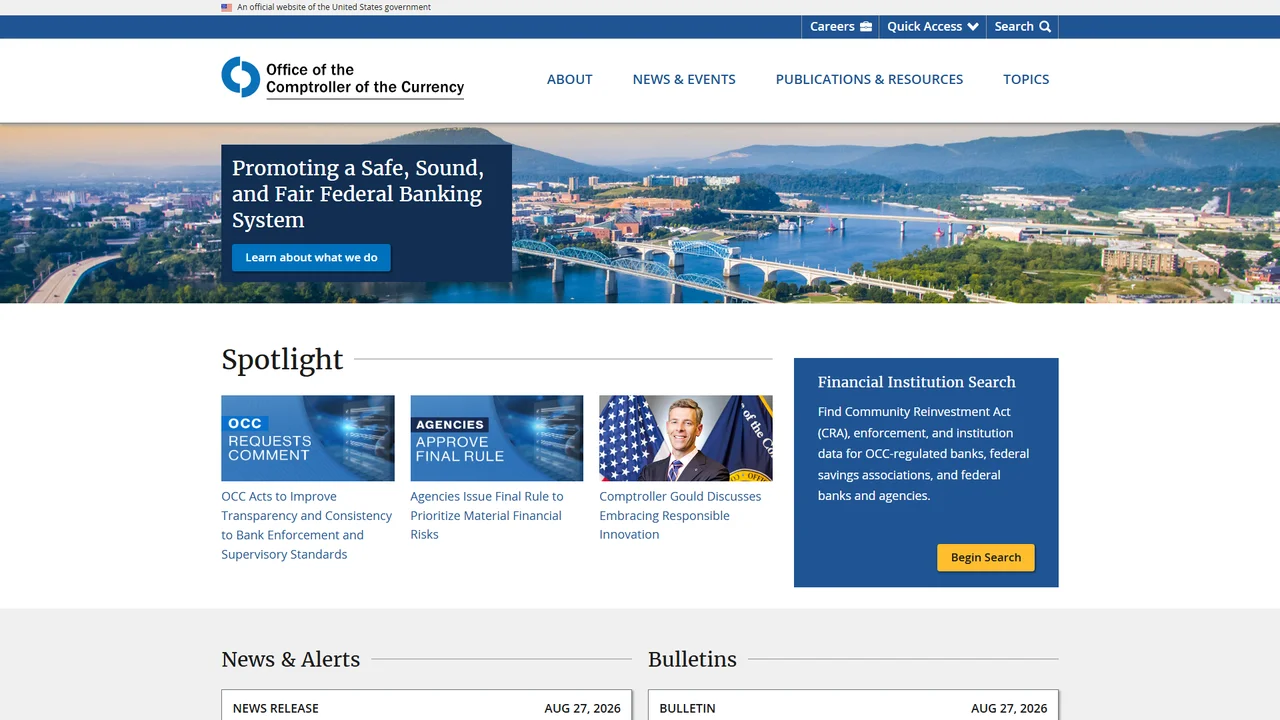
Task: Open Comptroller Gould Discusses Innovation link
Action: coord(680,515)
